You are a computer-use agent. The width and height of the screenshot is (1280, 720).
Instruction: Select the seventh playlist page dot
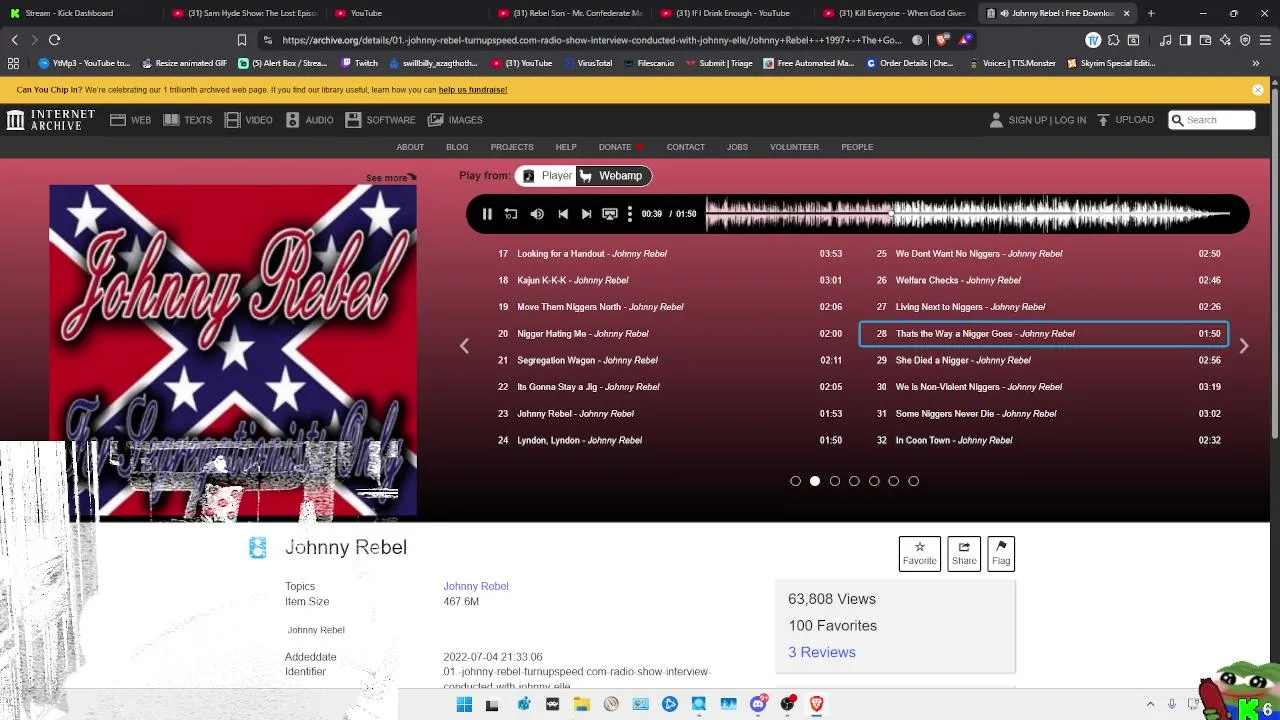913,481
